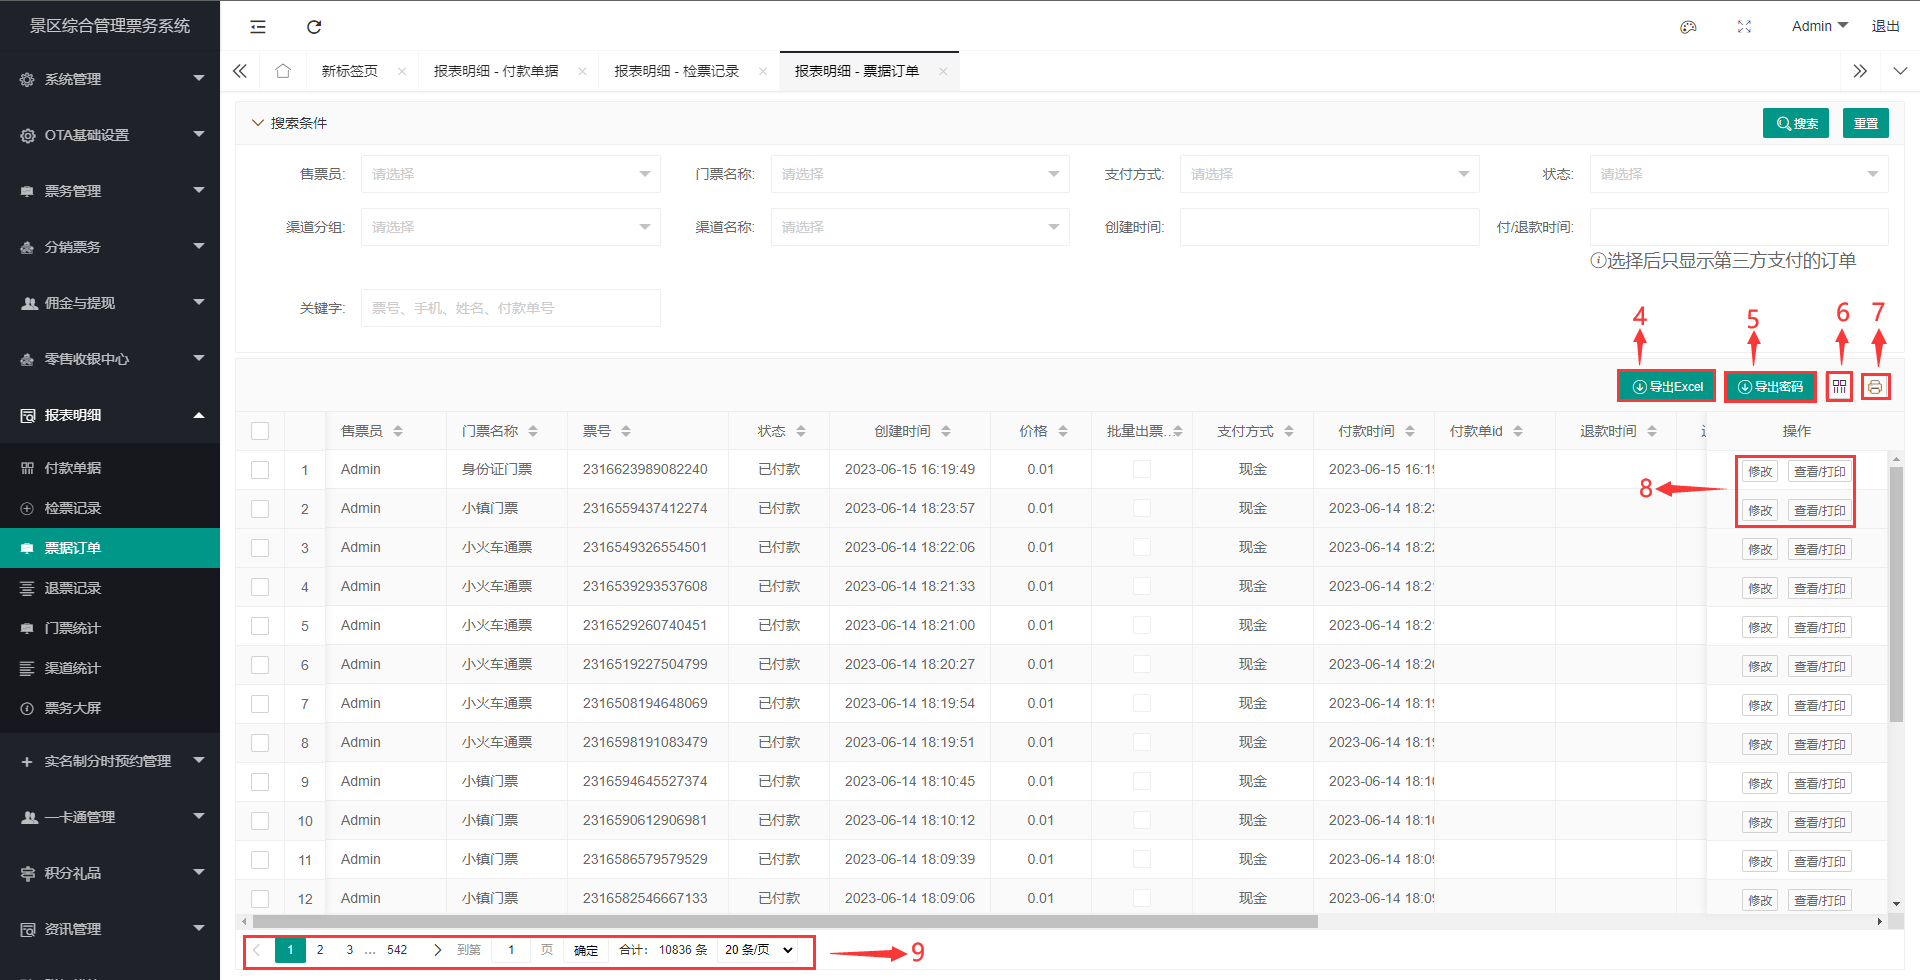The image size is (1920, 980).
Task: Click the 导出Excel button
Action: coord(1667,387)
